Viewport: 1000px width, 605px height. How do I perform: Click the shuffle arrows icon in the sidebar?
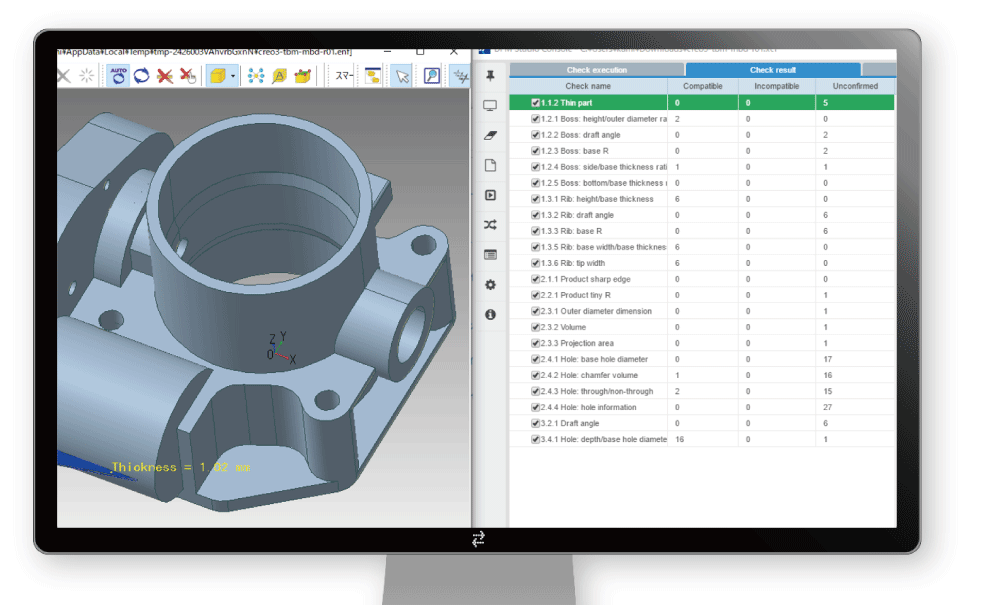coord(490,225)
